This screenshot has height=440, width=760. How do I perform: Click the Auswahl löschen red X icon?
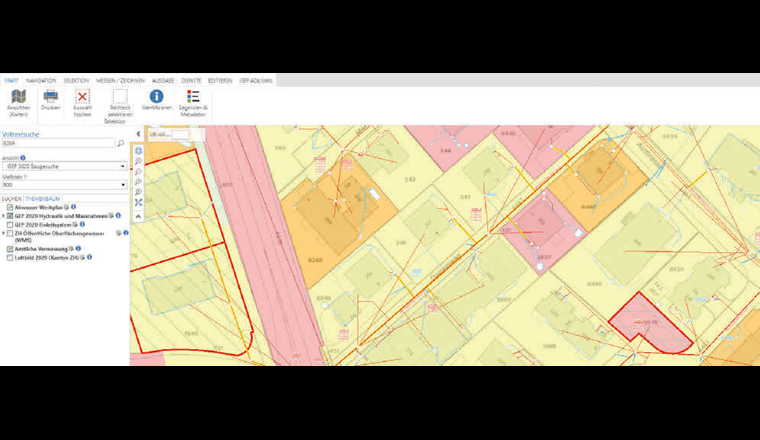83,99
